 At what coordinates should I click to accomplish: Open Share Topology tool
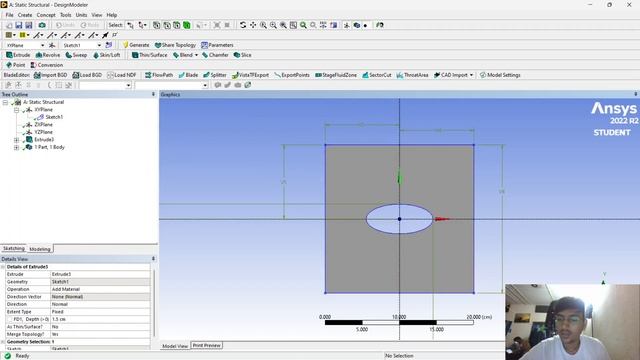pyautogui.click(x=175, y=45)
